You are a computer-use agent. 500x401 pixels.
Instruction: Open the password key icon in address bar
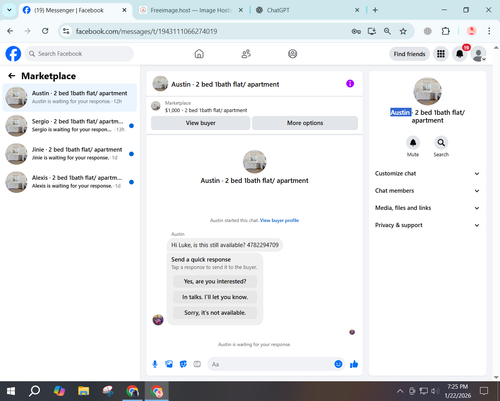[x=356, y=31]
